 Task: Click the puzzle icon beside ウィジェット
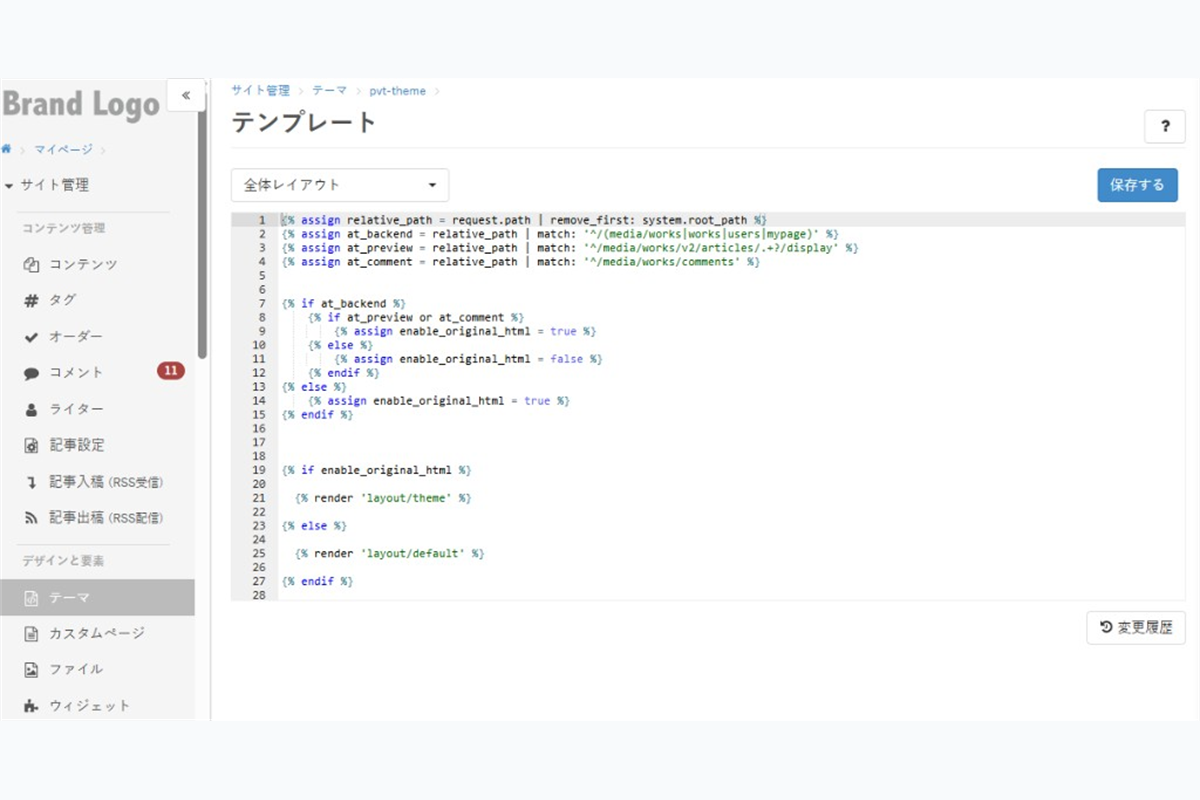(30, 706)
